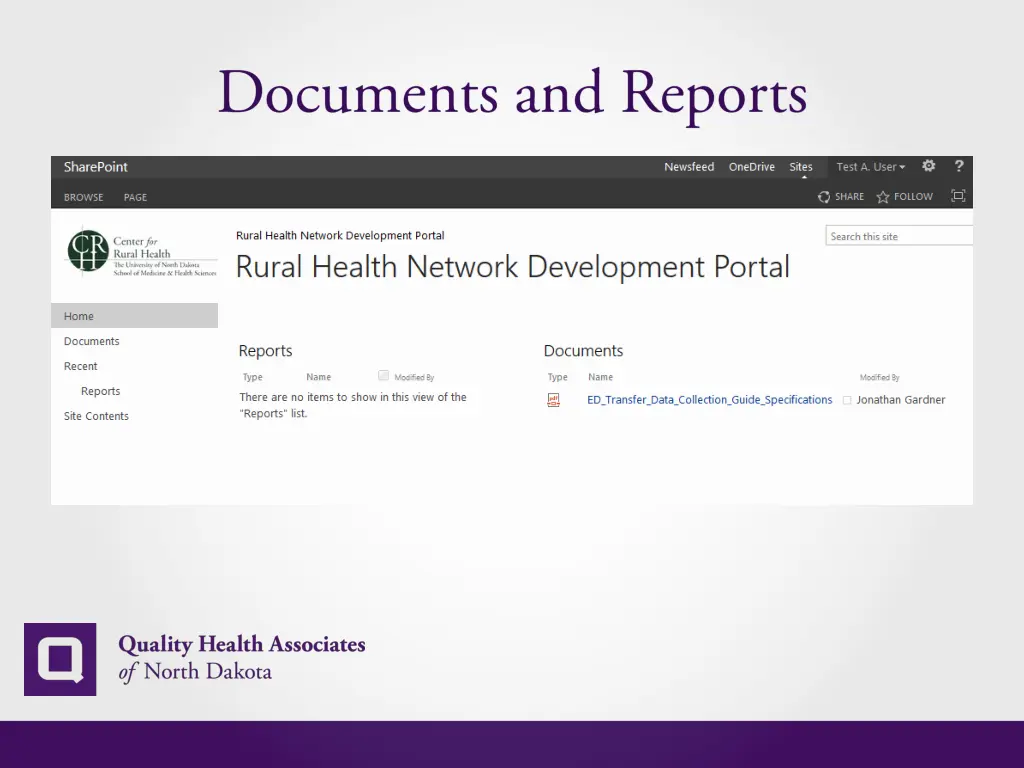
Task: Switch to the PAGE ribbon tab
Action: point(135,197)
